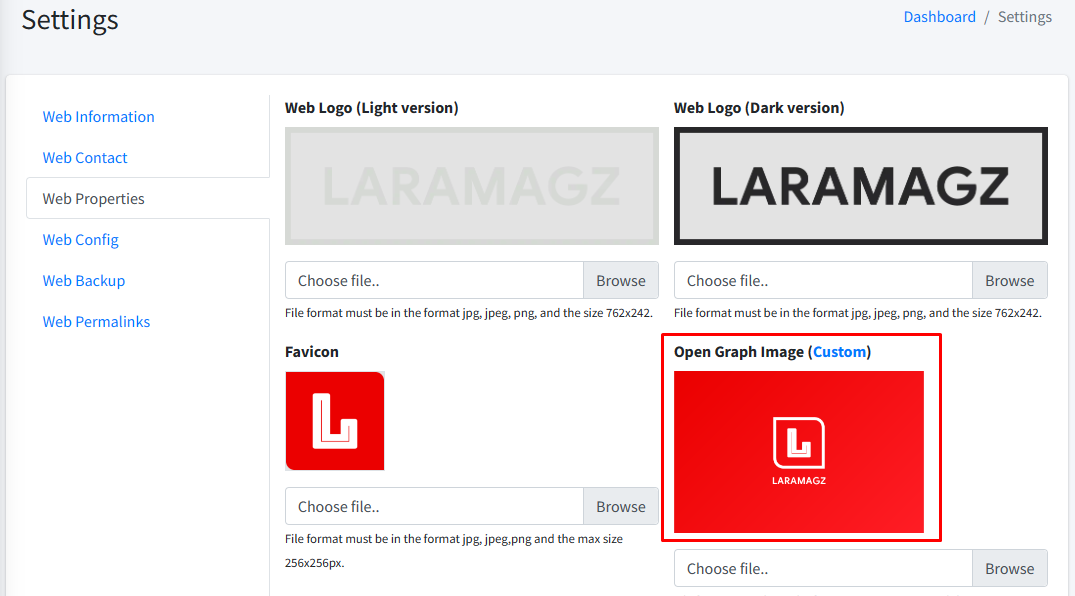Screen dimensions: 1075x596
Task: Click the dark version LARAMAGZ logo preview
Action: pos(860,186)
